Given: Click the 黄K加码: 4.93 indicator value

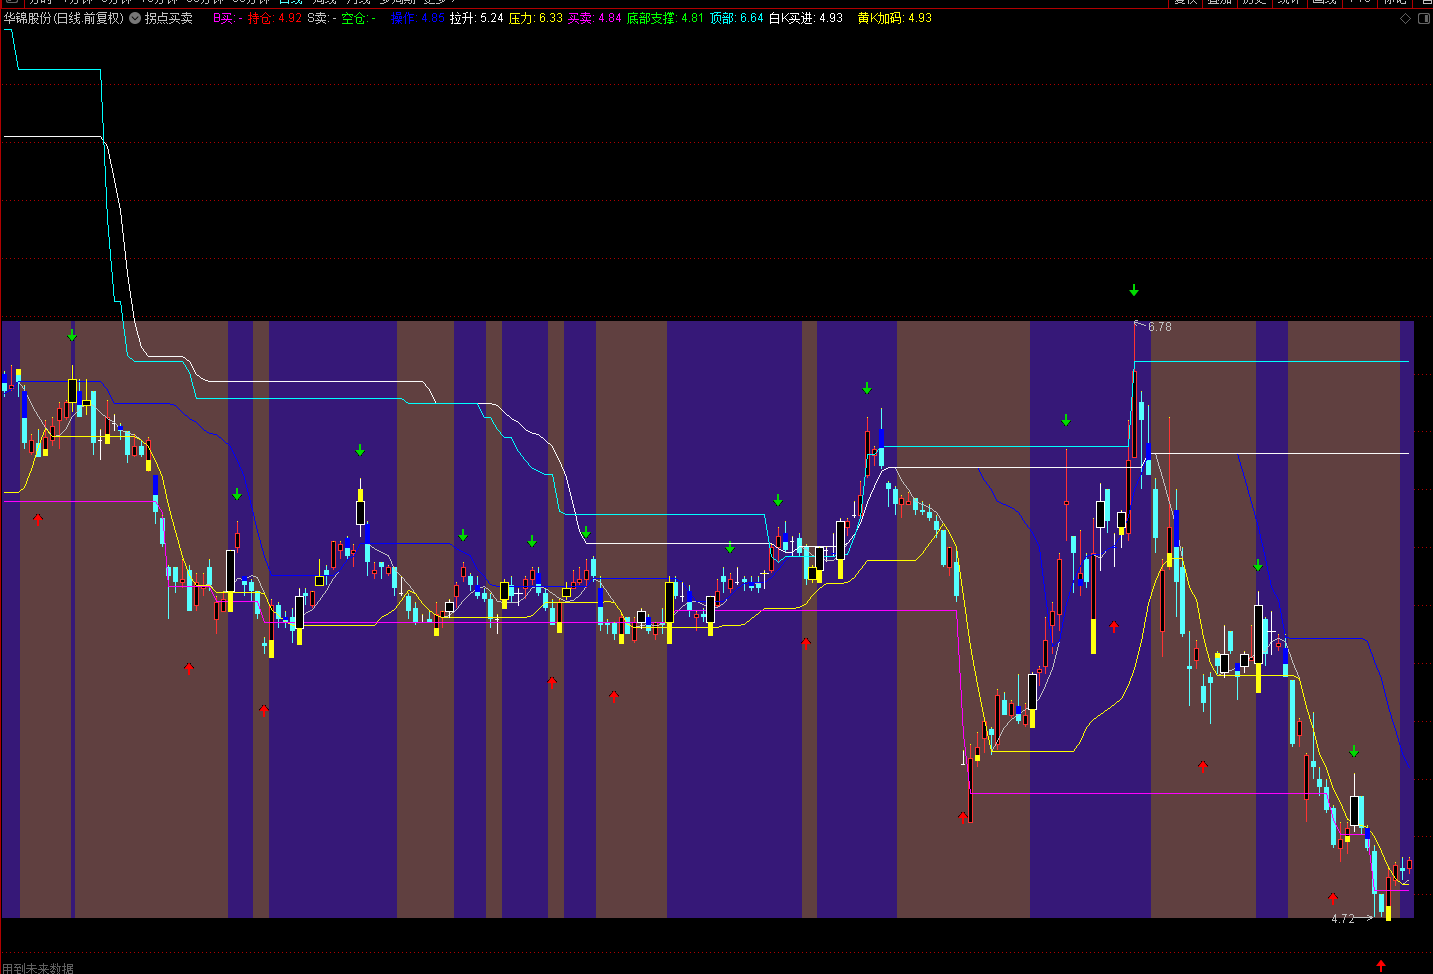Looking at the screenshot, I should pyautogui.click(x=895, y=18).
